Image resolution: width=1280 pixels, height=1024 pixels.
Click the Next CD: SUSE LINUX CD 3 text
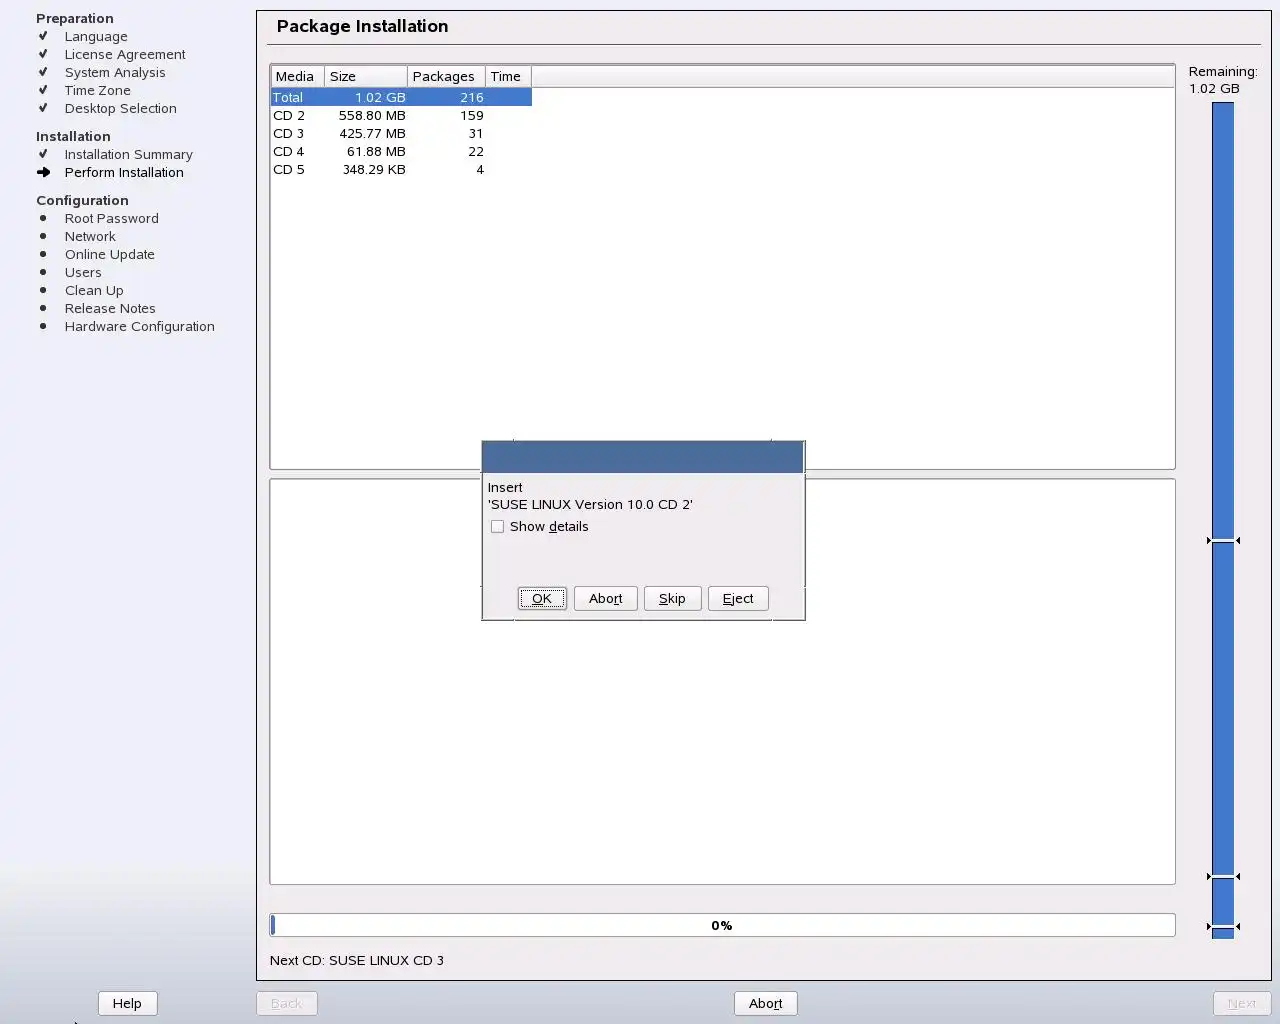tap(357, 960)
